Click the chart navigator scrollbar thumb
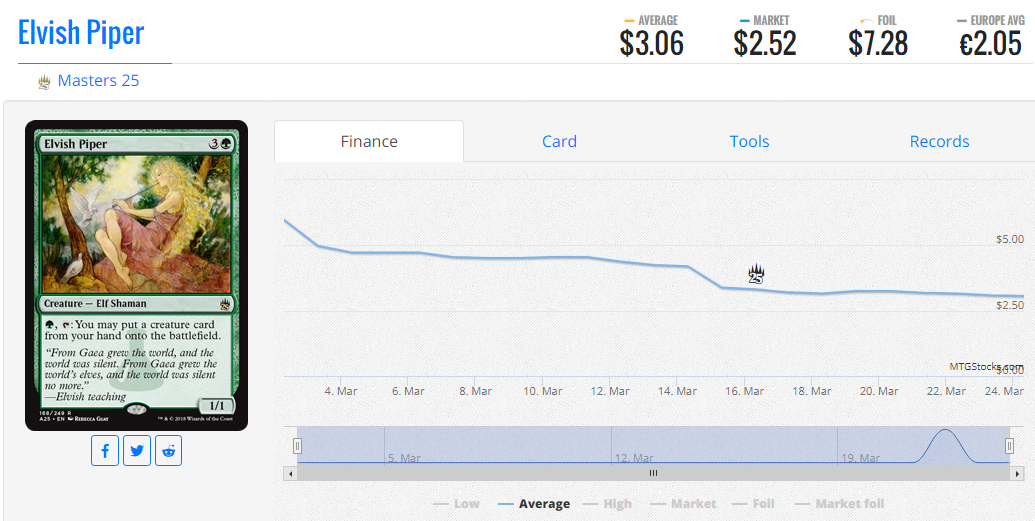The height and width of the screenshot is (521, 1035). (x=653, y=473)
